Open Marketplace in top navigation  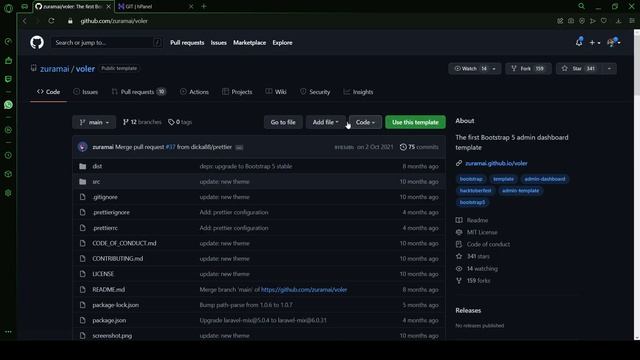click(x=249, y=42)
